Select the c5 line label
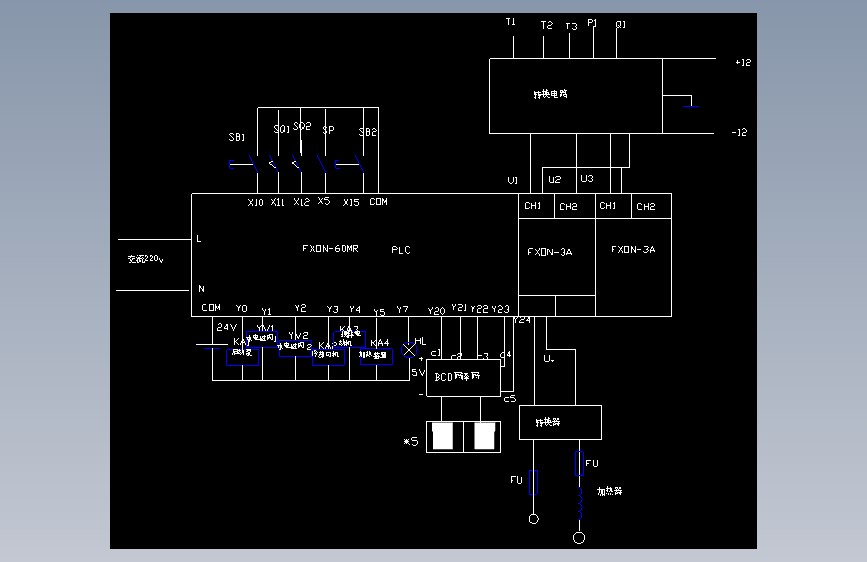Screen dimensions: 867x562 (x=509, y=398)
